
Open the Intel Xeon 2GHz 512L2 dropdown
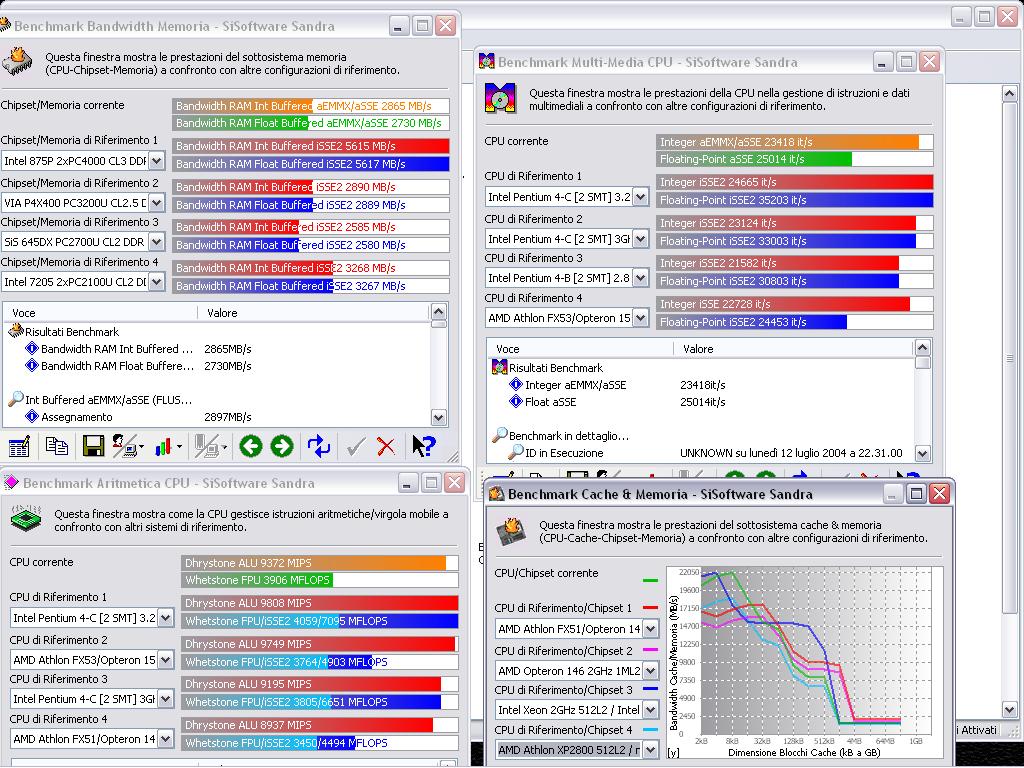point(650,710)
